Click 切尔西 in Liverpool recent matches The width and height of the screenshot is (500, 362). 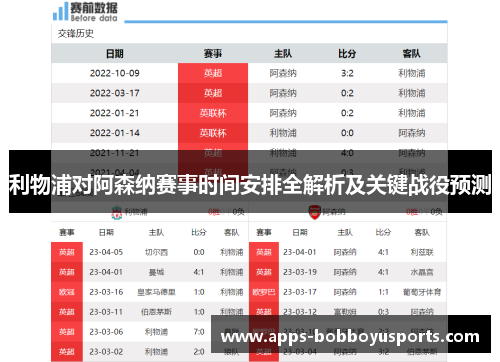pos(156,252)
